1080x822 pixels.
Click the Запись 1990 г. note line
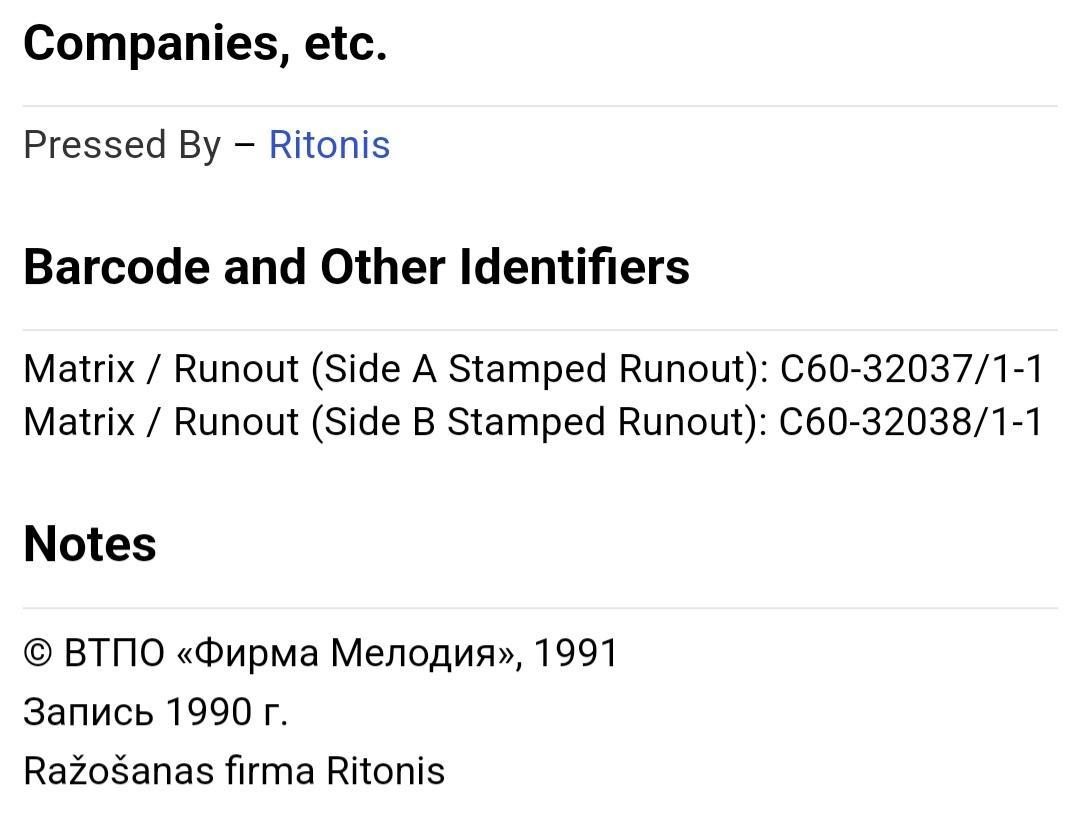[156, 712]
